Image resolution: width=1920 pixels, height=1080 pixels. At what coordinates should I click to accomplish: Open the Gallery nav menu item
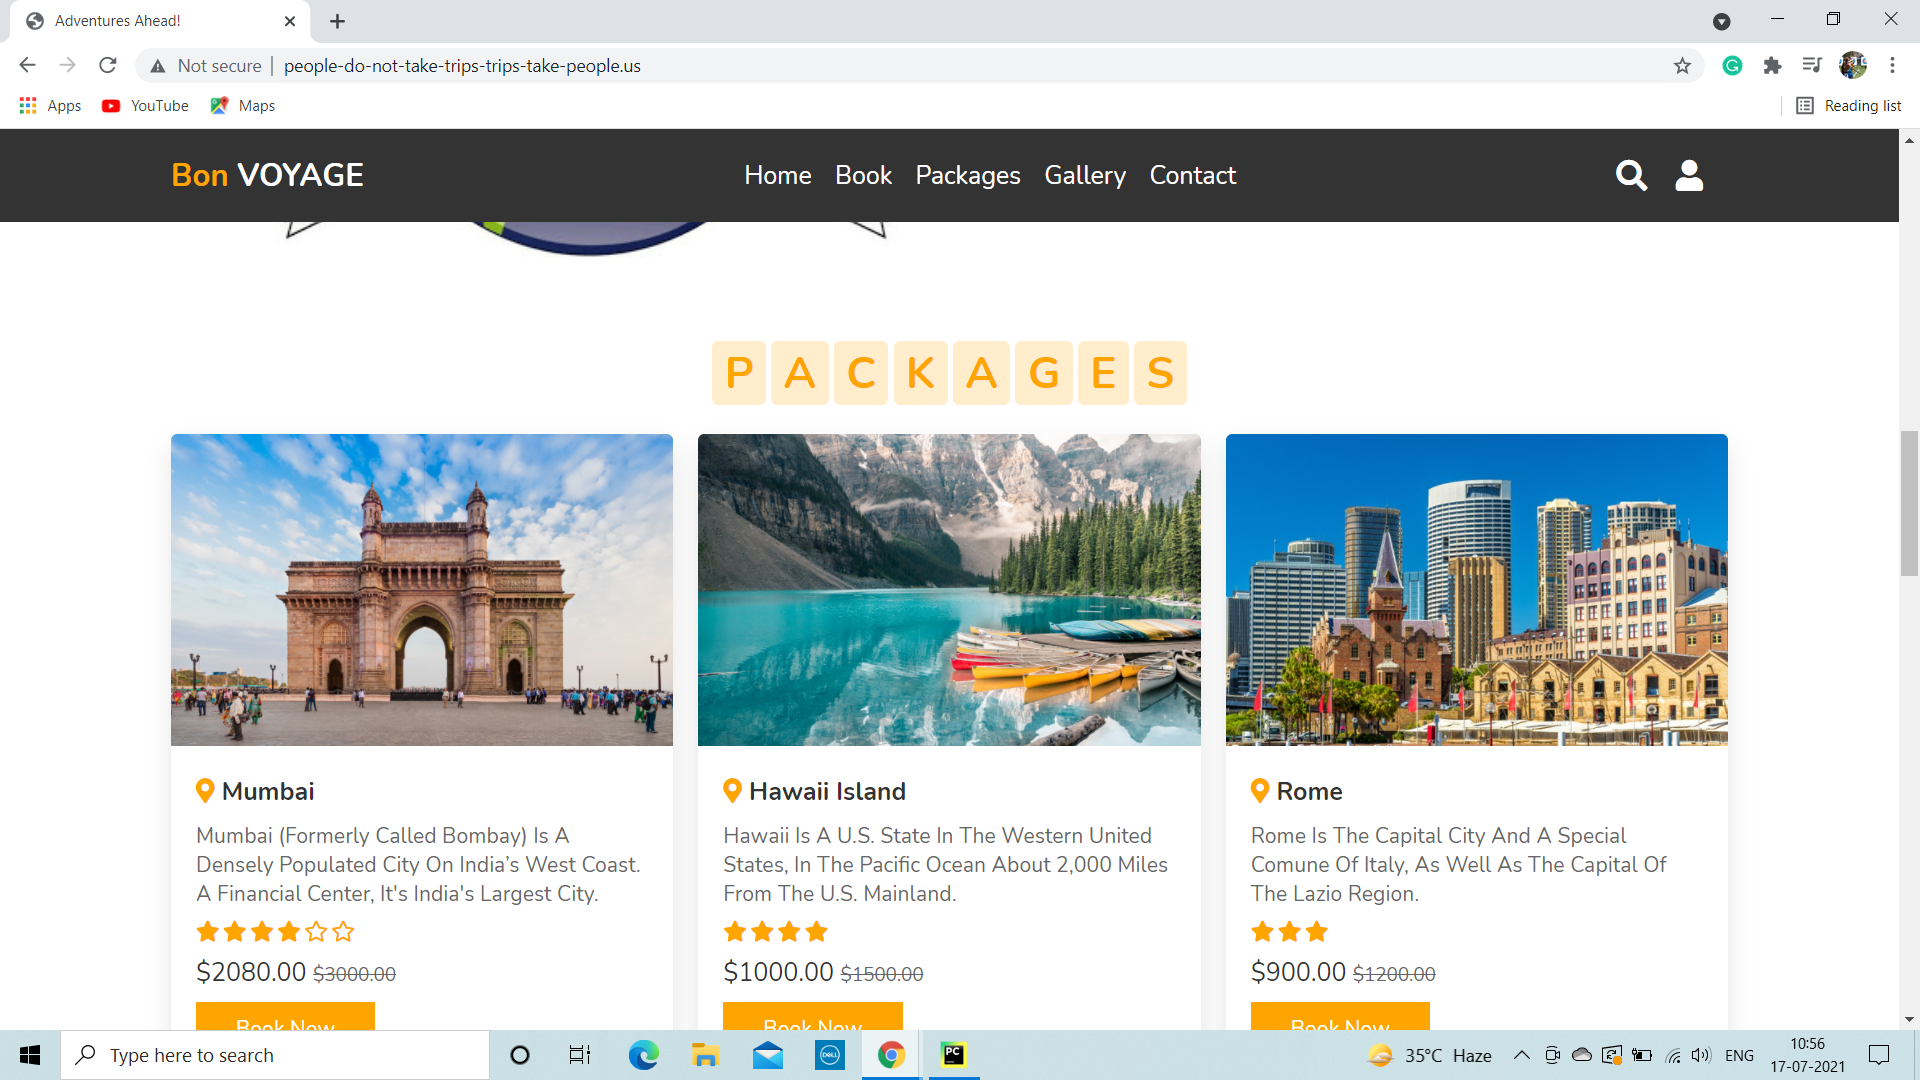(x=1084, y=175)
